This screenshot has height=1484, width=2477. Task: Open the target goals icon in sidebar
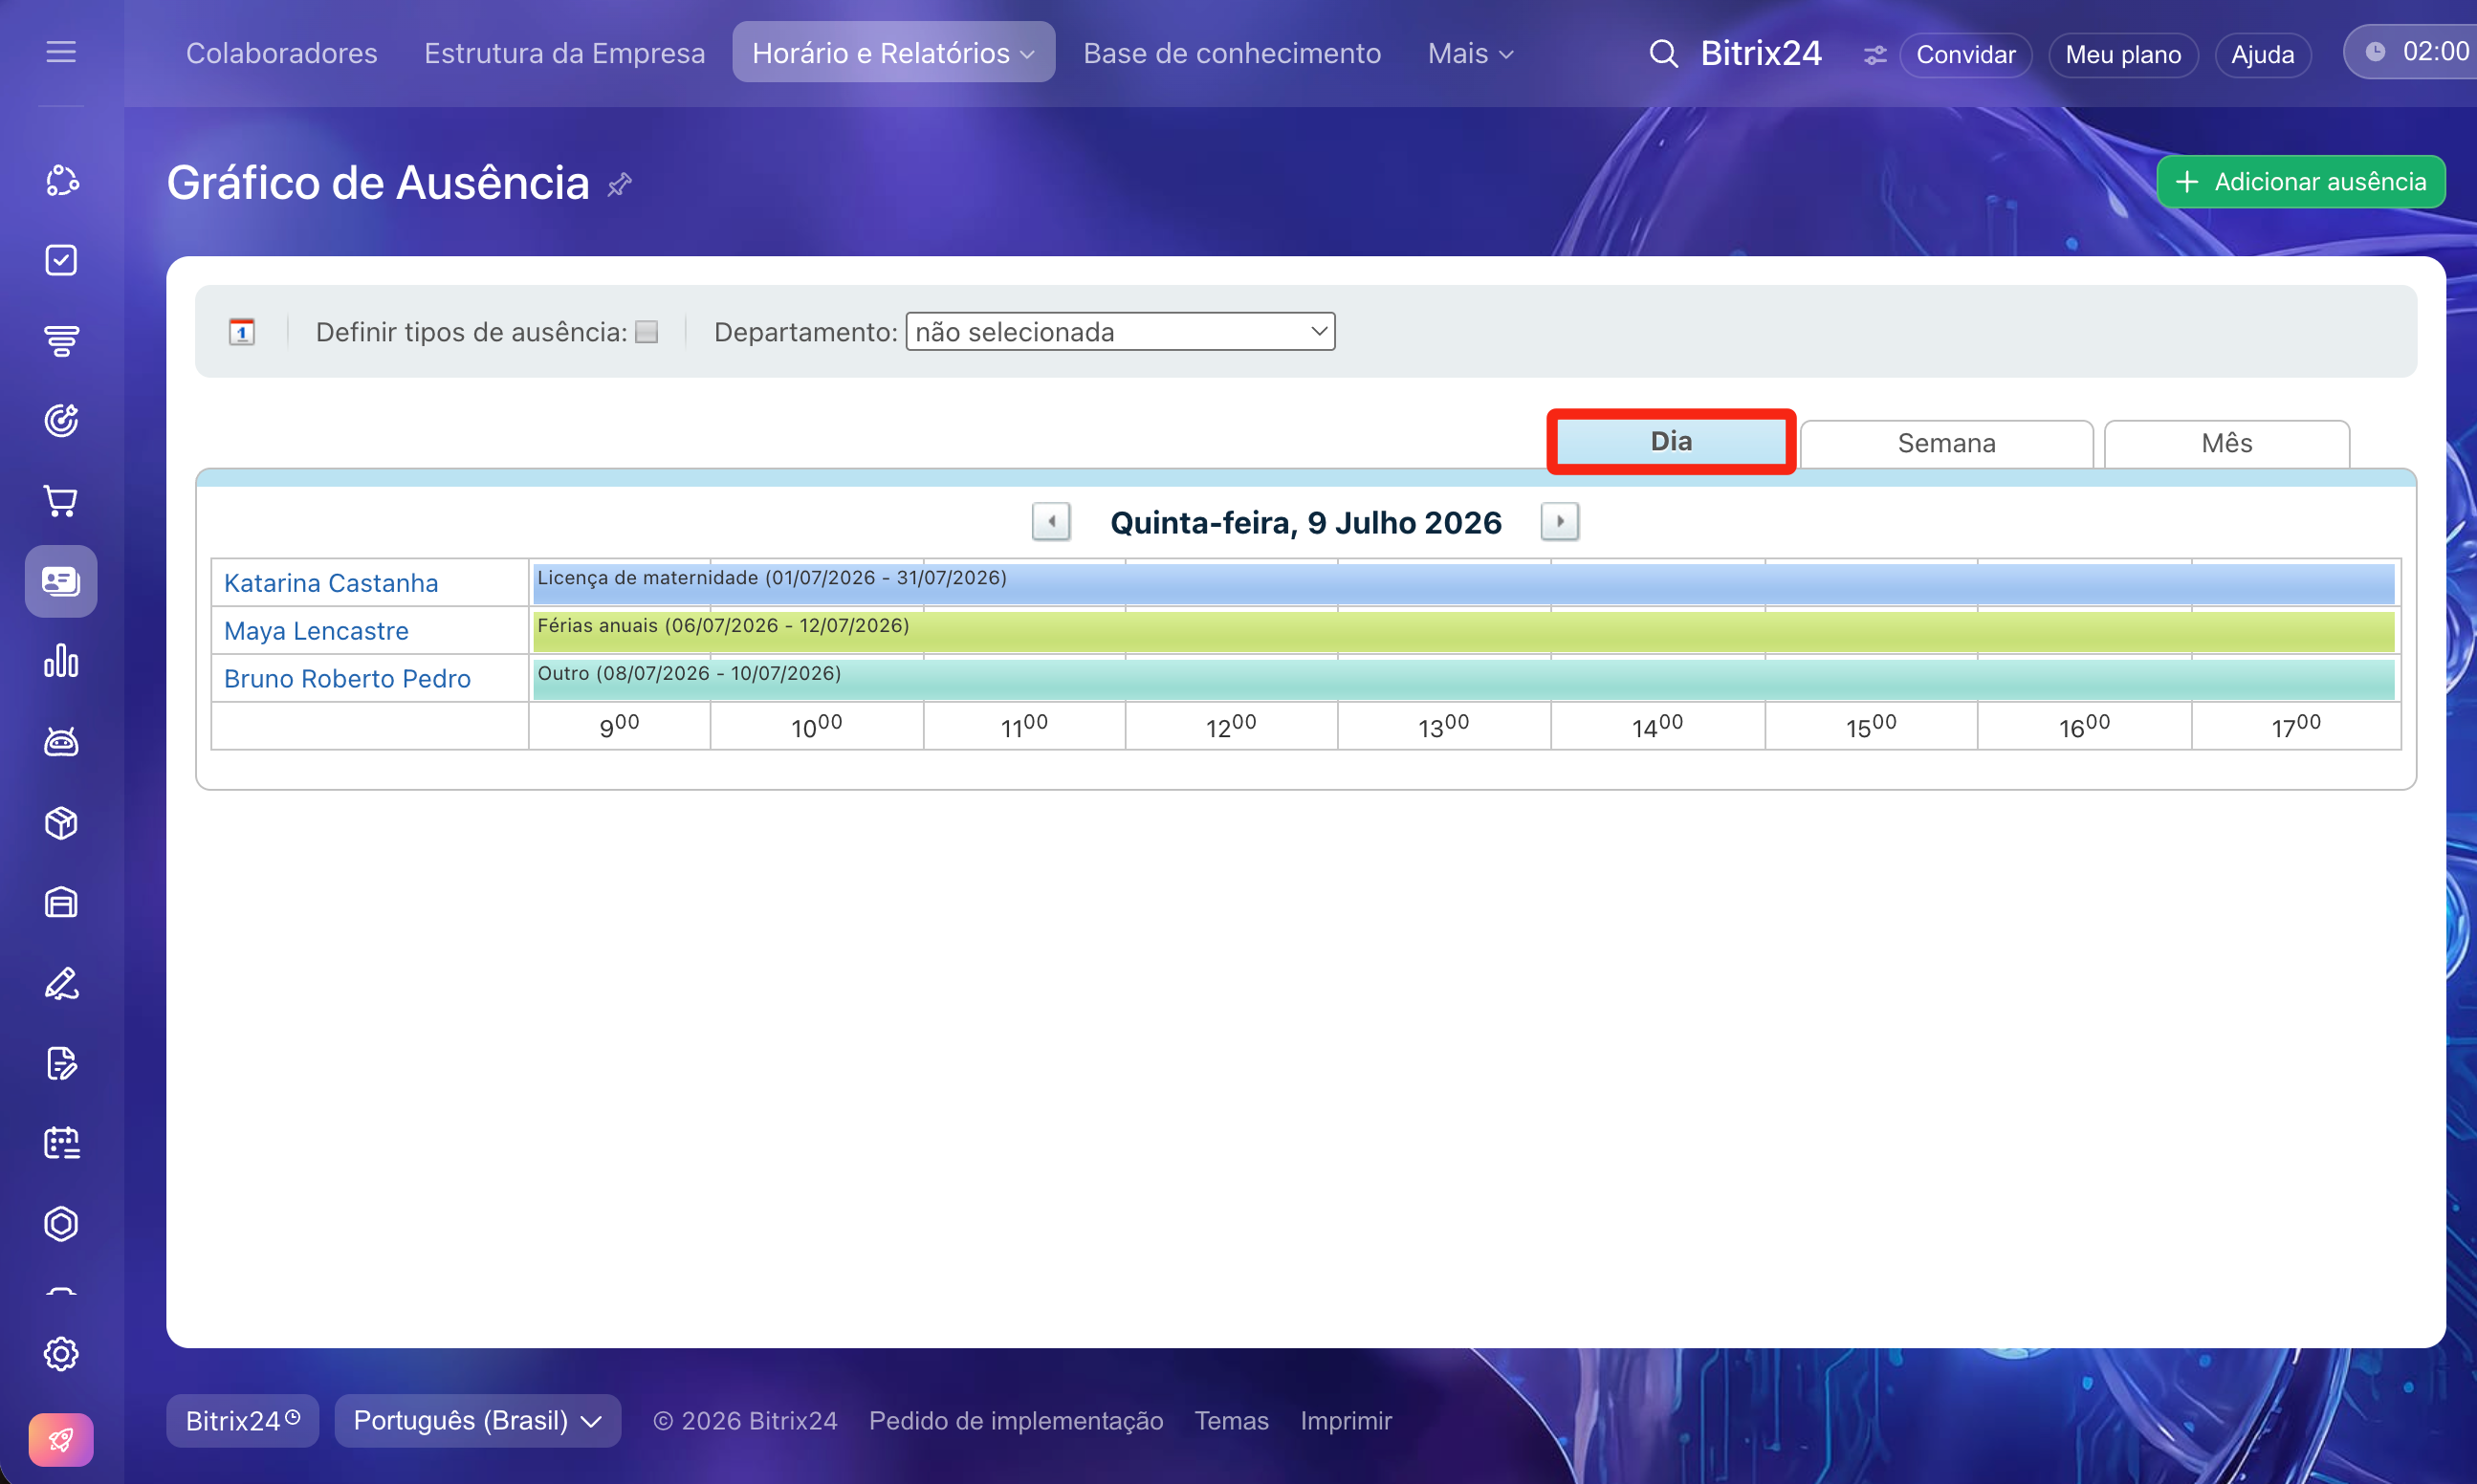pos(61,421)
